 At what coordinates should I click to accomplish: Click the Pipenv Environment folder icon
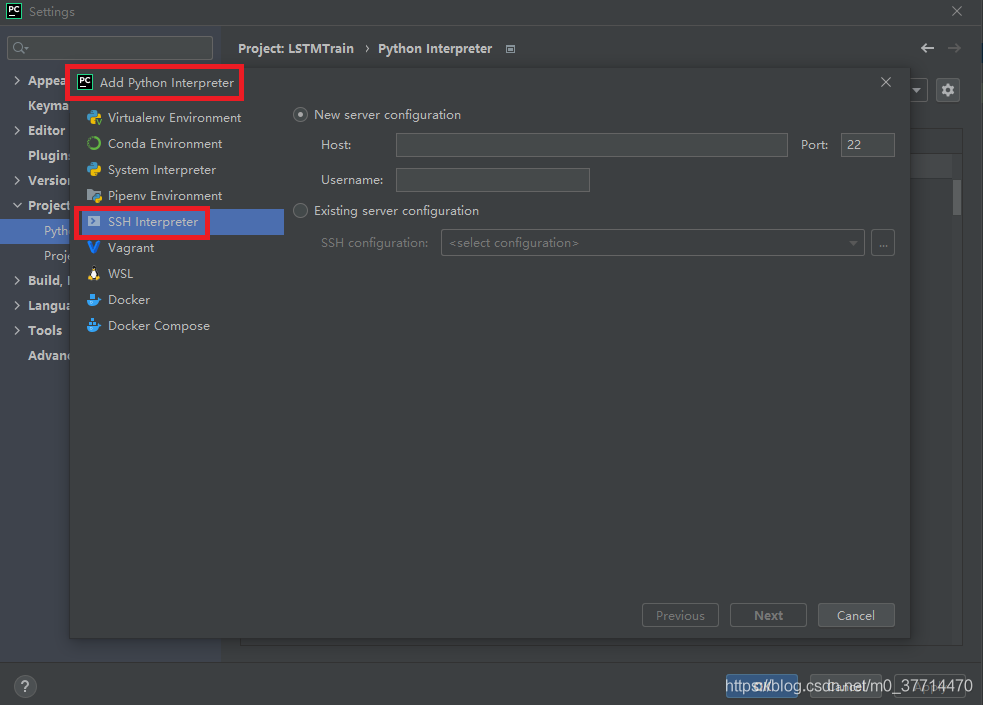(x=94, y=196)
